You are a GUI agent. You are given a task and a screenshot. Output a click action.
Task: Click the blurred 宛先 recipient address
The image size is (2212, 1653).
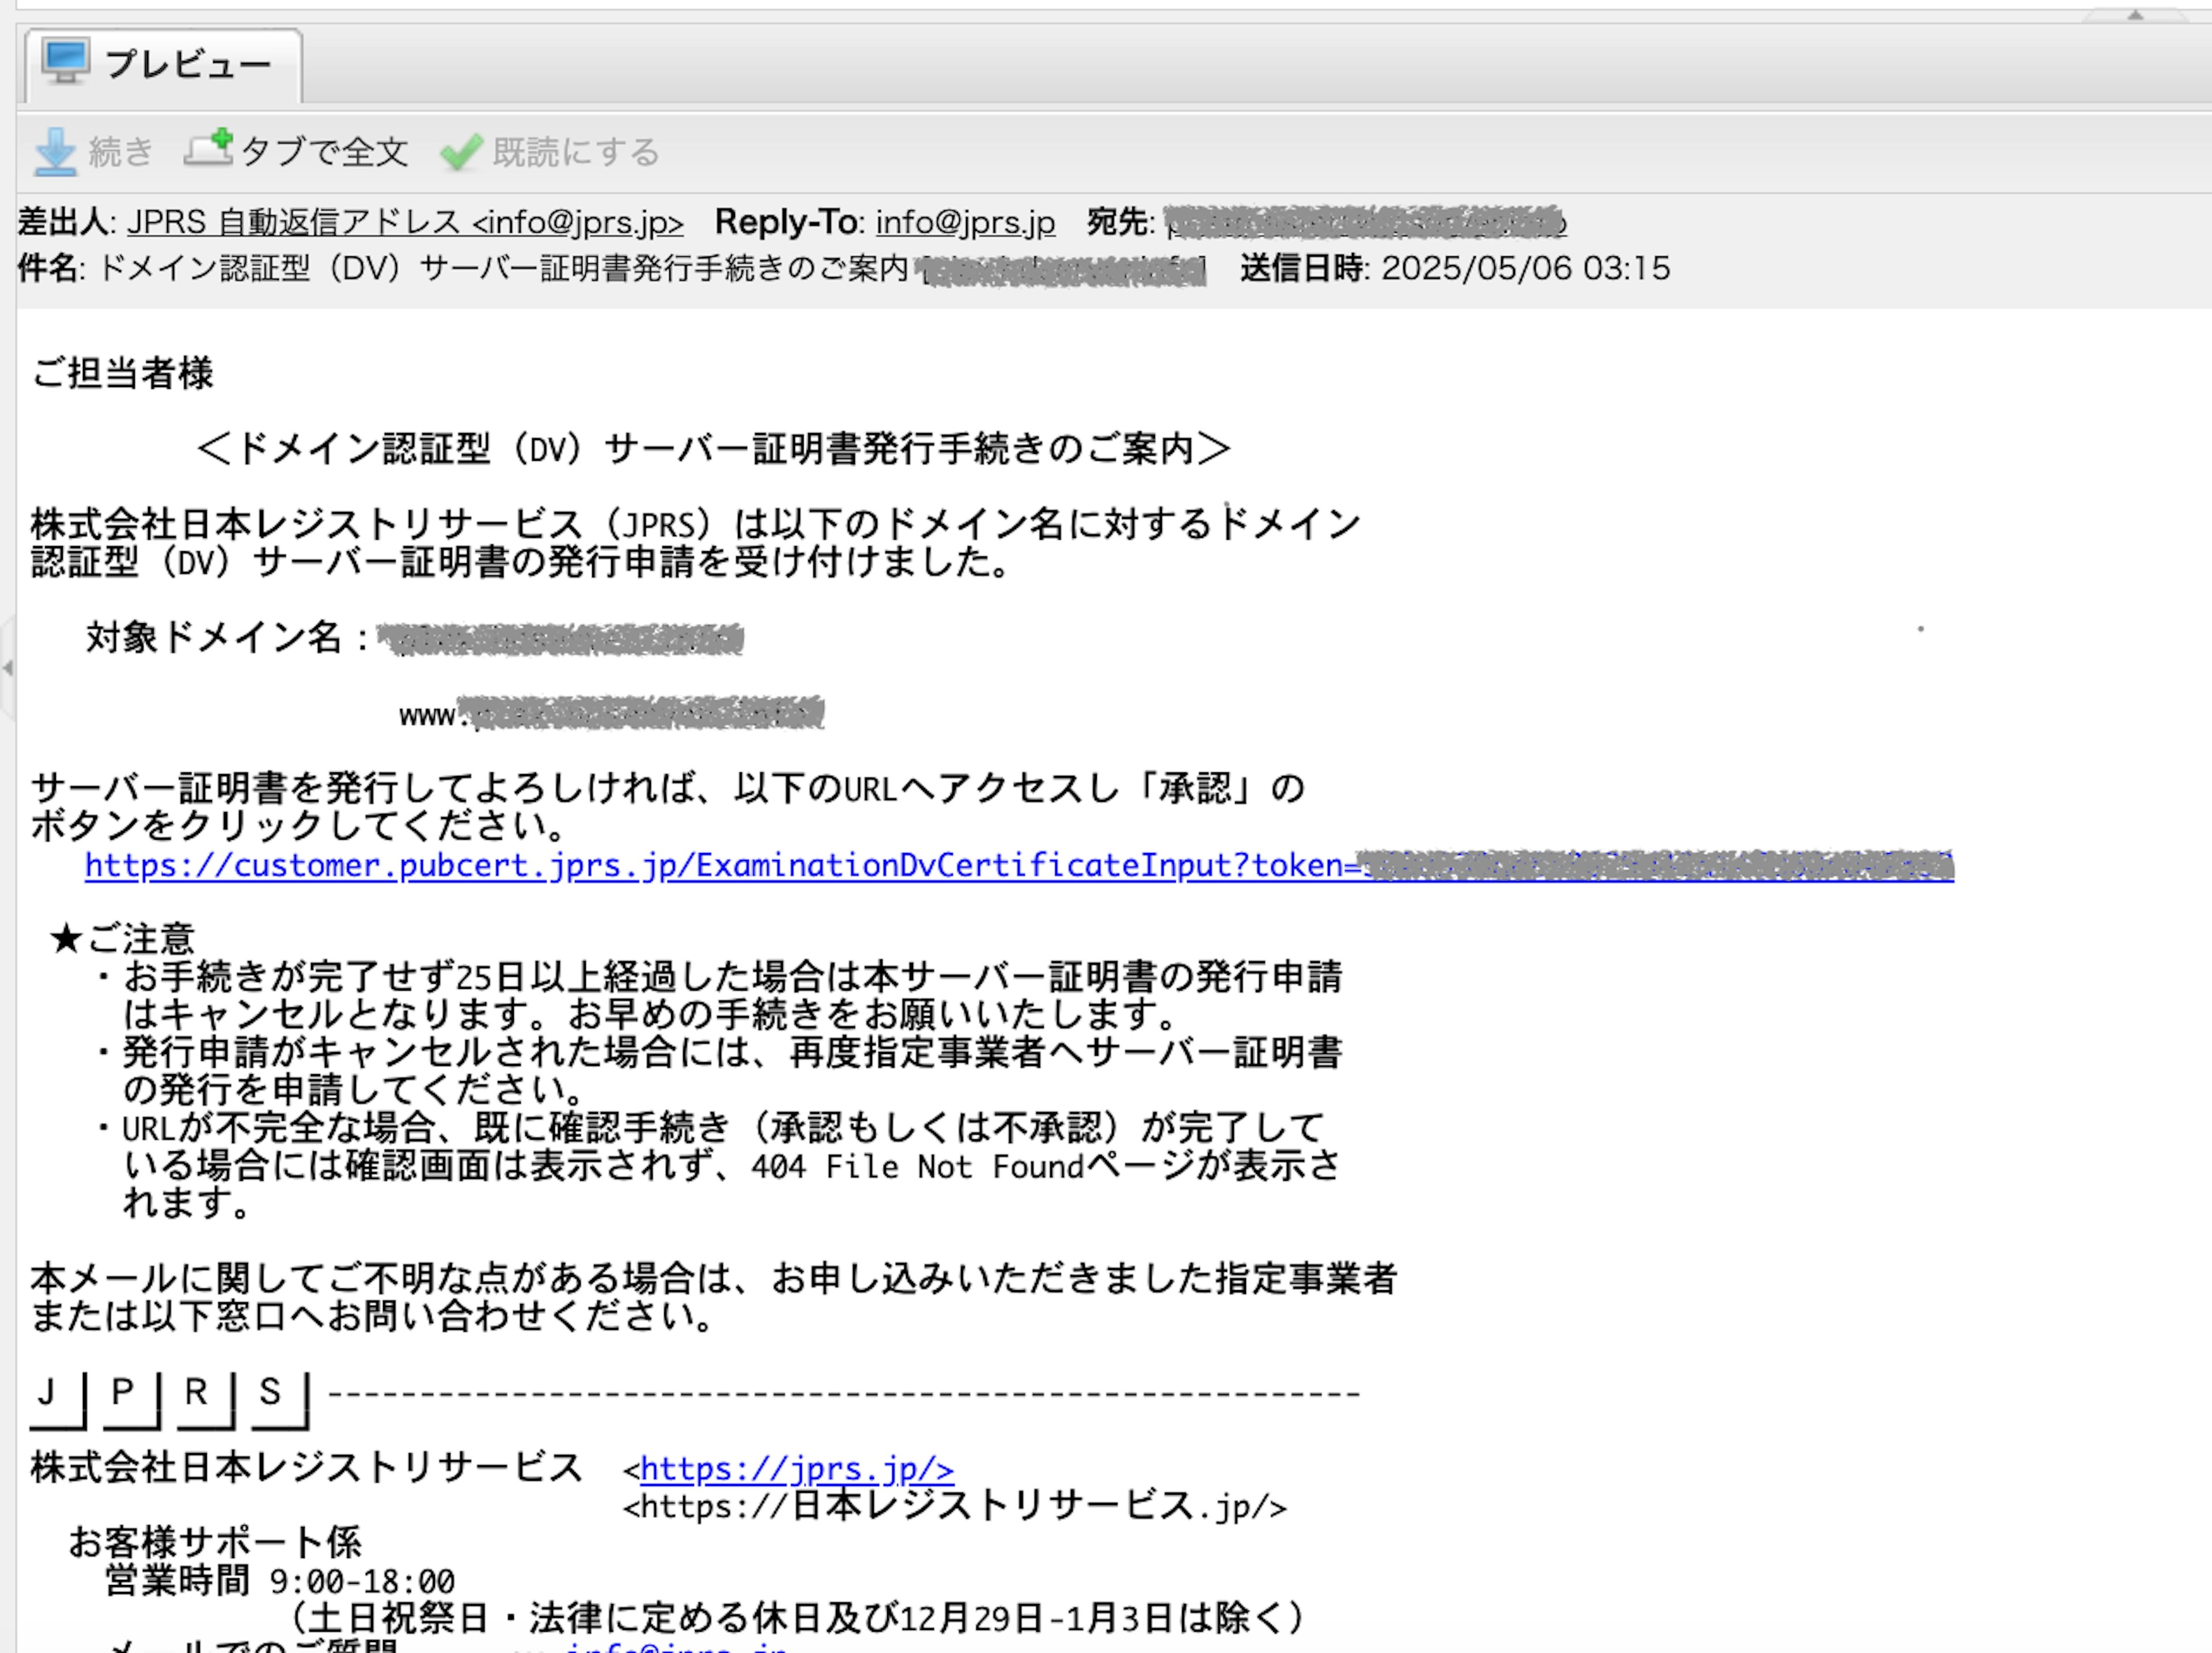[x=1365, y=222]
